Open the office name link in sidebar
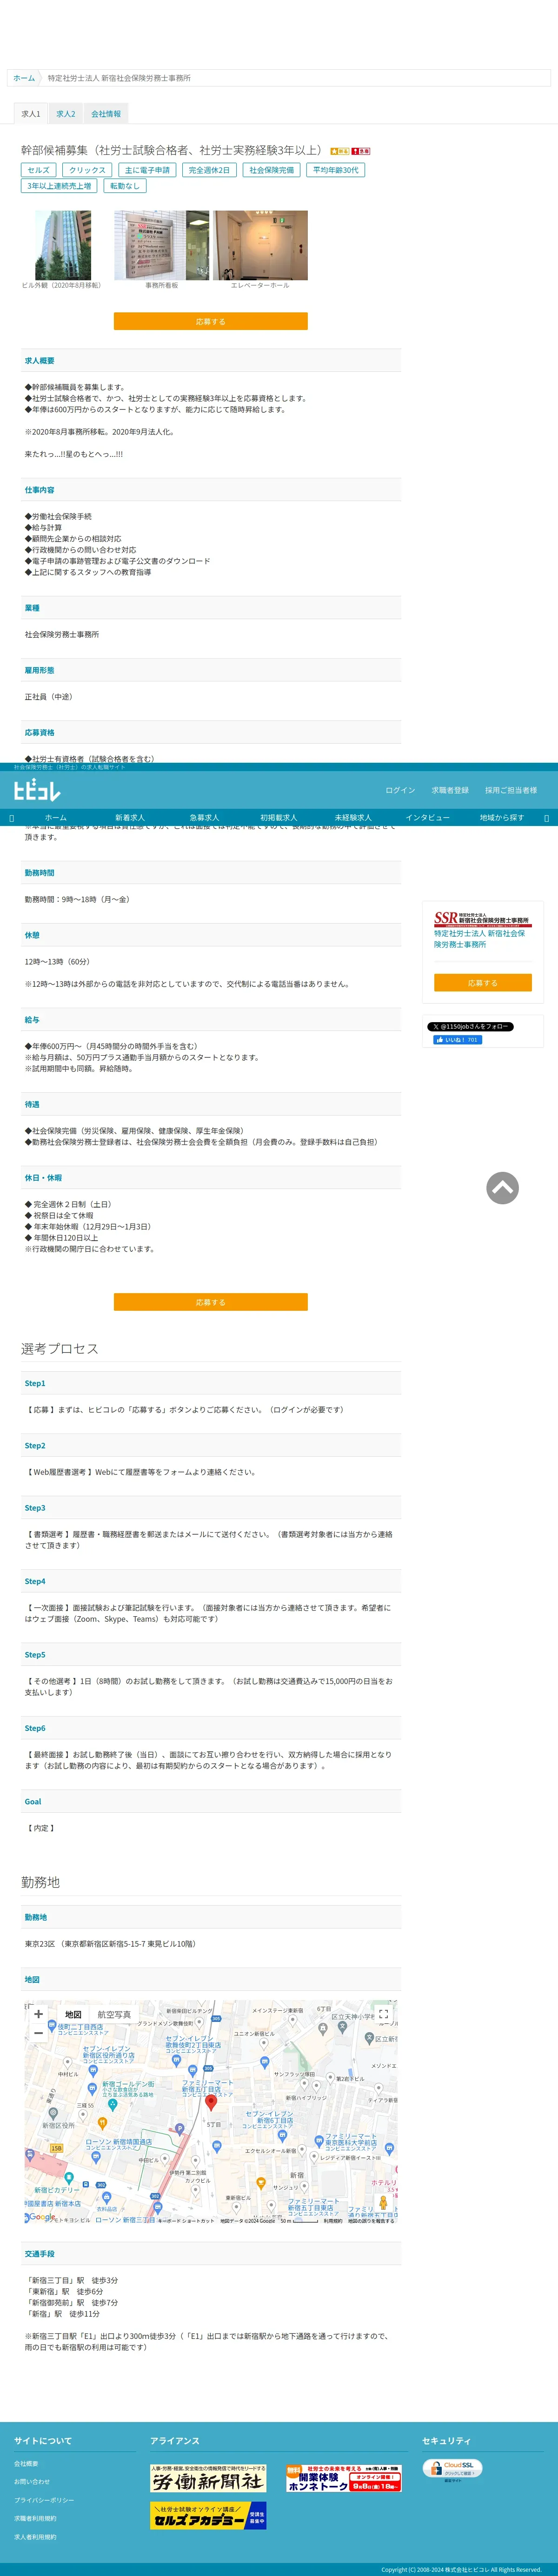The height and width of the screenshot is (2576, 558). pos(479,939)
